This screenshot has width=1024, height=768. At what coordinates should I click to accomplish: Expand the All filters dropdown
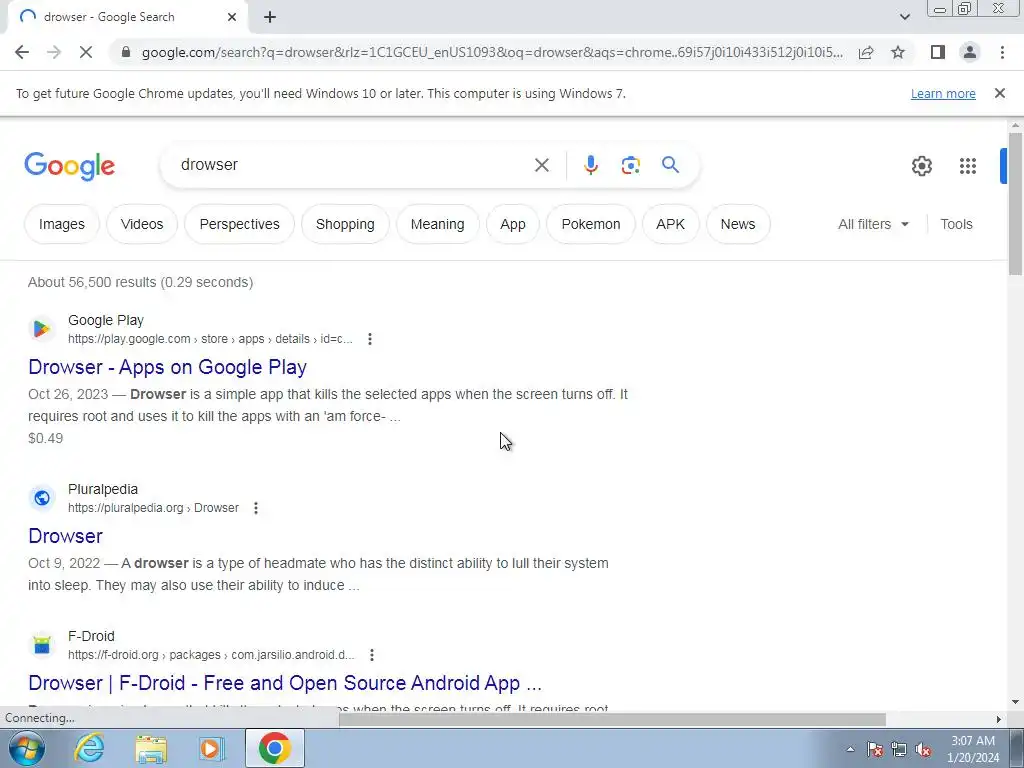pyautogui.click(x=873, y=224)
